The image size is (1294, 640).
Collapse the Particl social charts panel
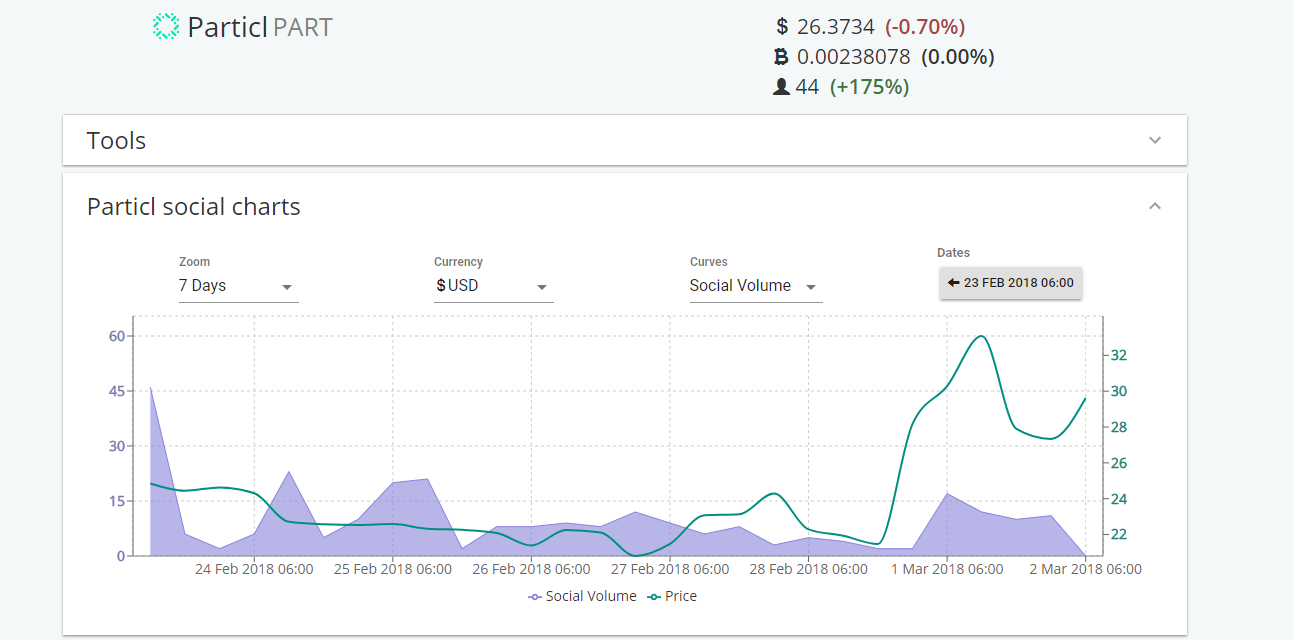coord(1155,206)
